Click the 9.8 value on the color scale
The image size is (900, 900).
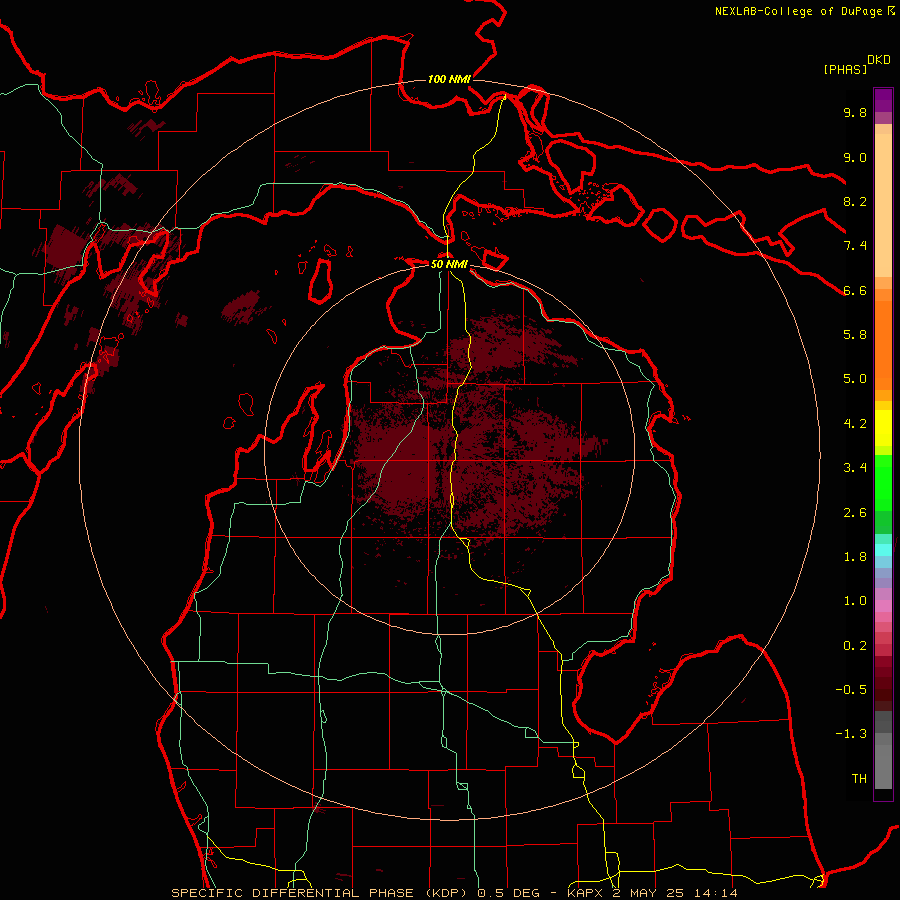[855, 112]
